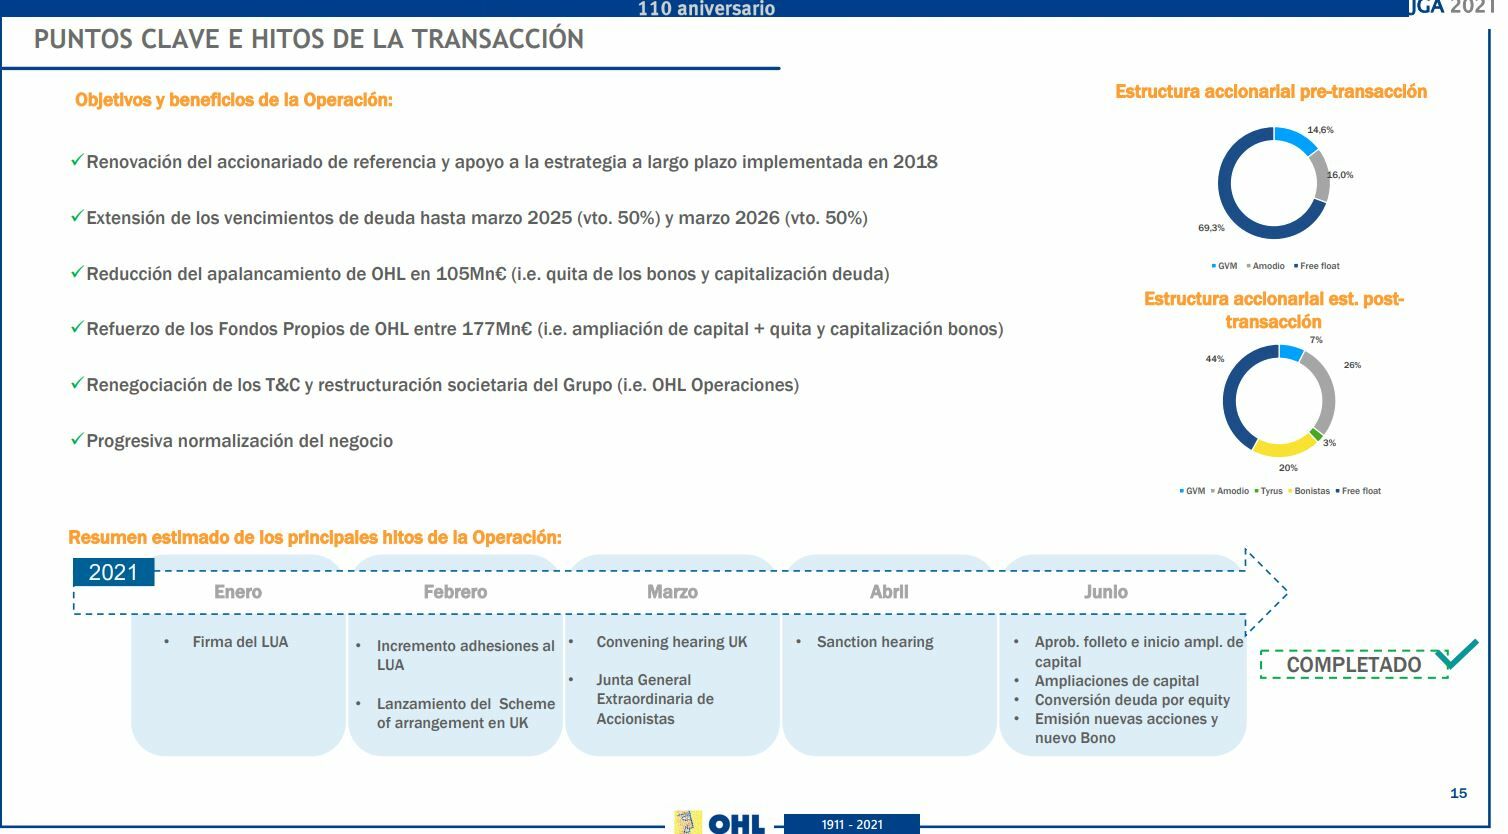Click the light blue GVM segment of the pre-transaction donut
Screen dimensions: 1508x834
click(x=1297, y=138)
